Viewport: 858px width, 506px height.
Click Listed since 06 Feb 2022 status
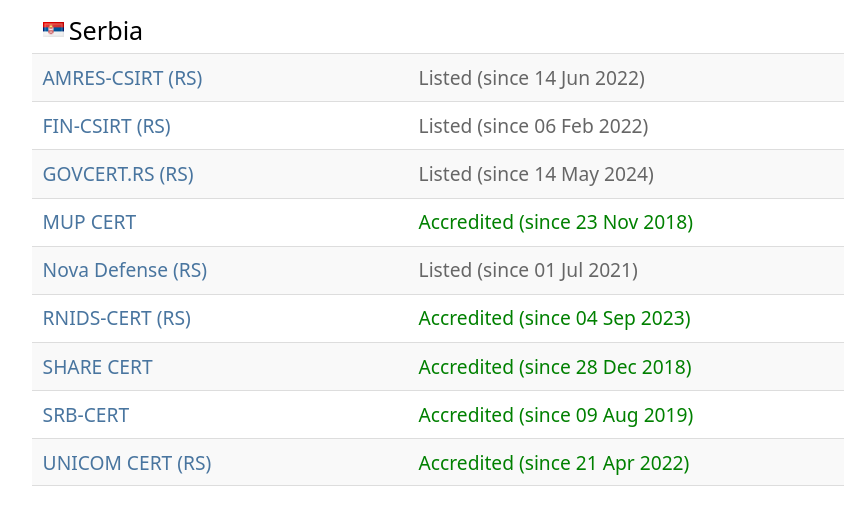pyautogui.click(x=534, y=126)
